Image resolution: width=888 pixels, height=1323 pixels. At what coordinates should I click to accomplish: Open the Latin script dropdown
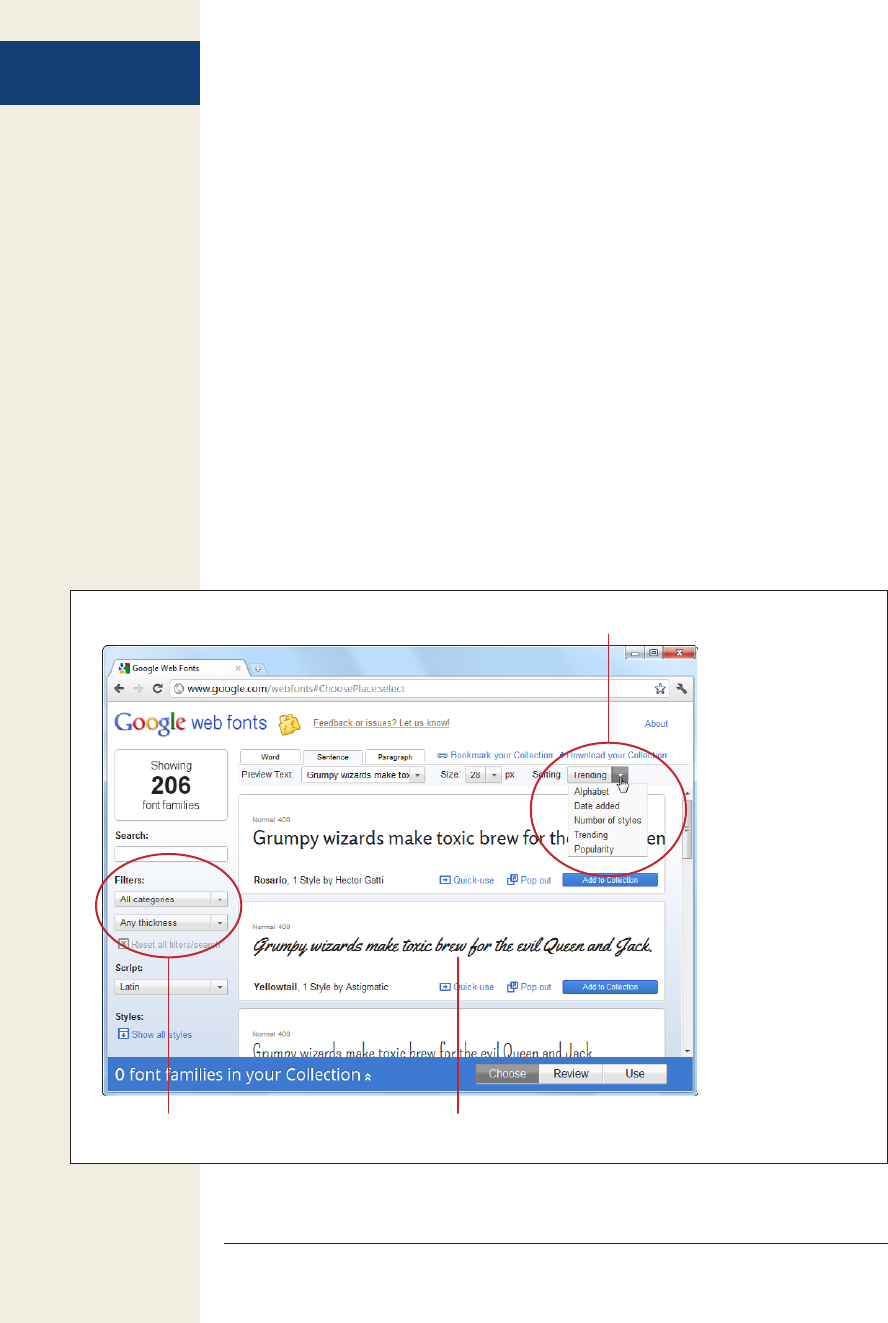[171, 986]
